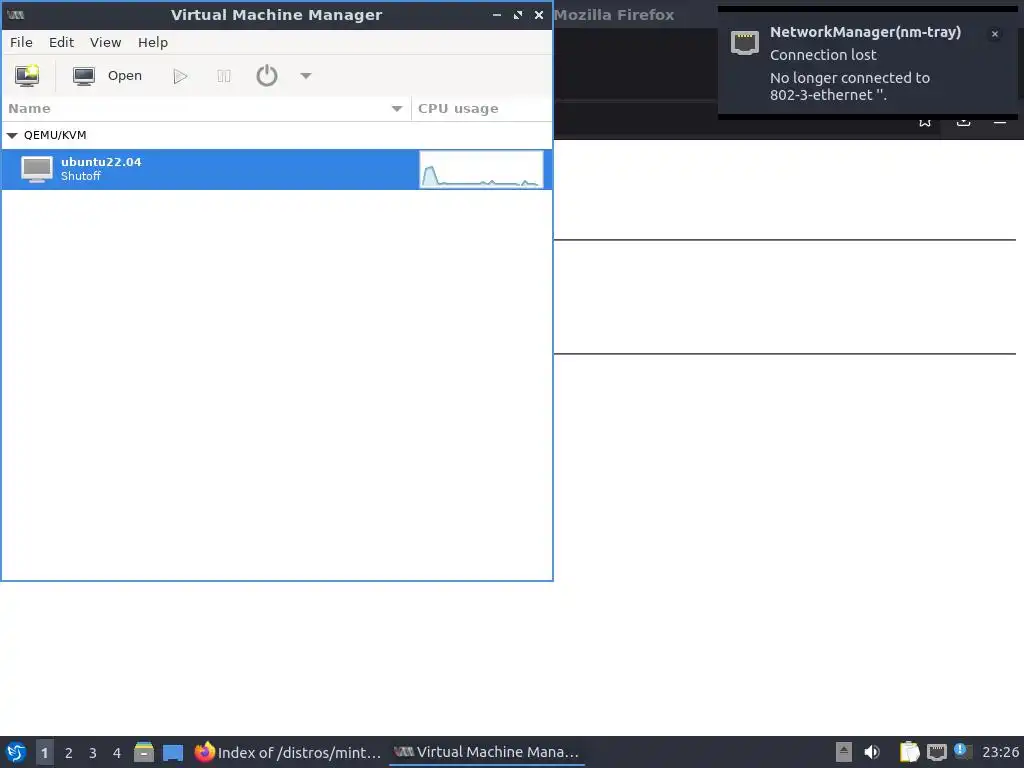This screenshot has width=1024, height=768.
Task: Click the Create new virtual machine icon
Action: coord(27,76)
